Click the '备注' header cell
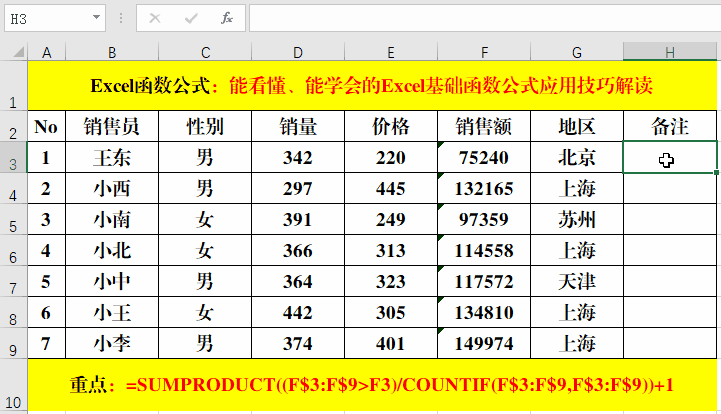721x414 pixels. click(670, 126)
